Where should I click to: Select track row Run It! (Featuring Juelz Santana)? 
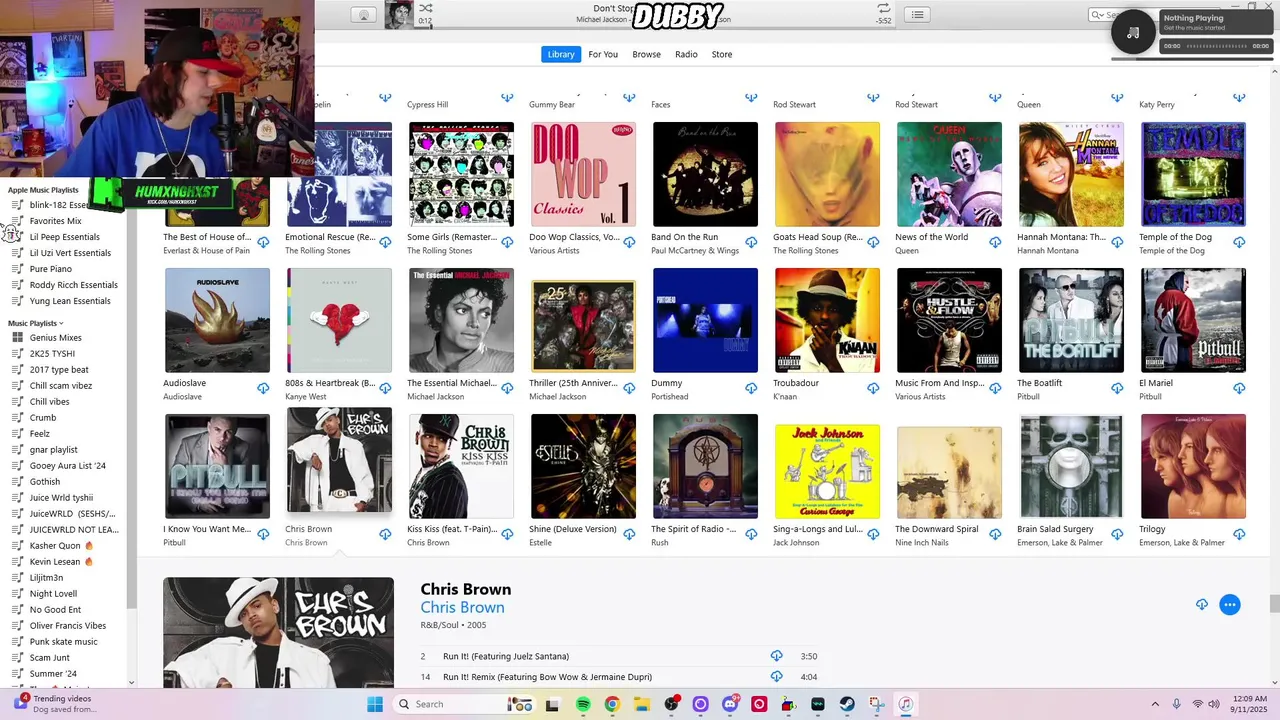tap(619, 656)
